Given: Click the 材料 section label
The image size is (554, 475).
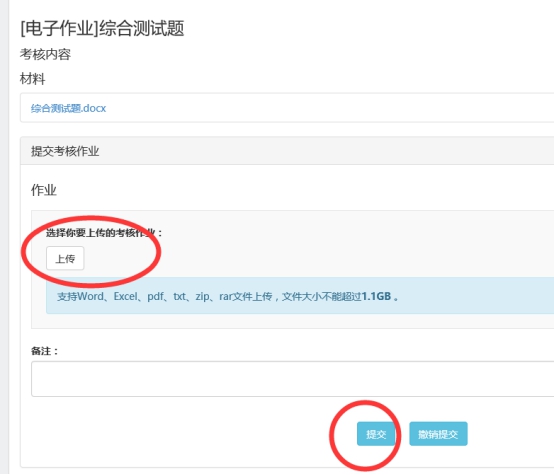Looking at the screenshot, I should click(33, 79).
